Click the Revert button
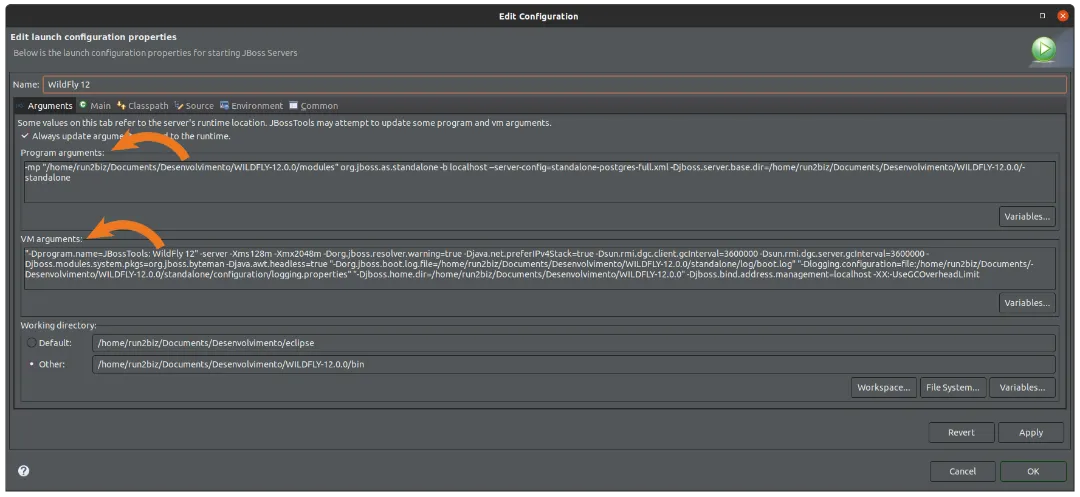This screenshot has height=497, width=1080. pos(961,432)
